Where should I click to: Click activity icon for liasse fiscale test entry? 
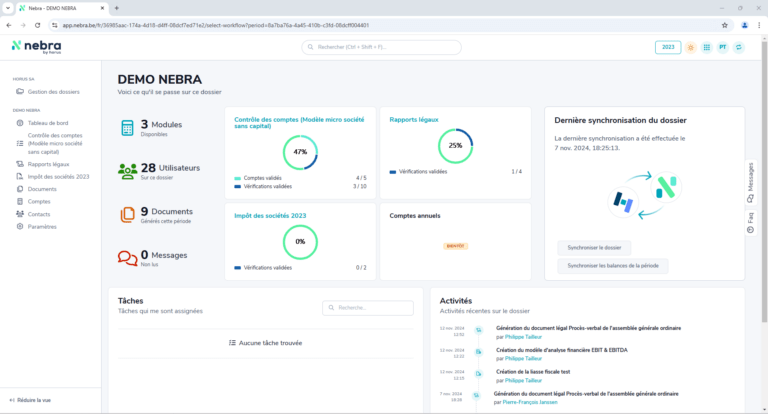tap(479, 374)
